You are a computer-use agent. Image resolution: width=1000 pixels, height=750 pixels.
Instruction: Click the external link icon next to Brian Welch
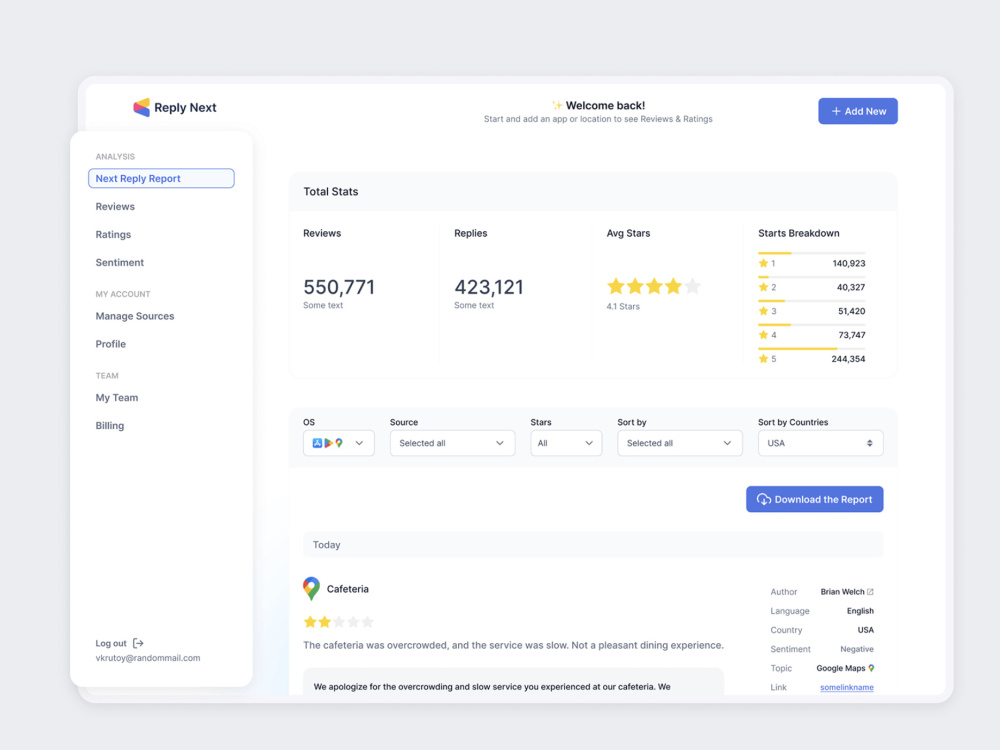click(x=872, y=591)
